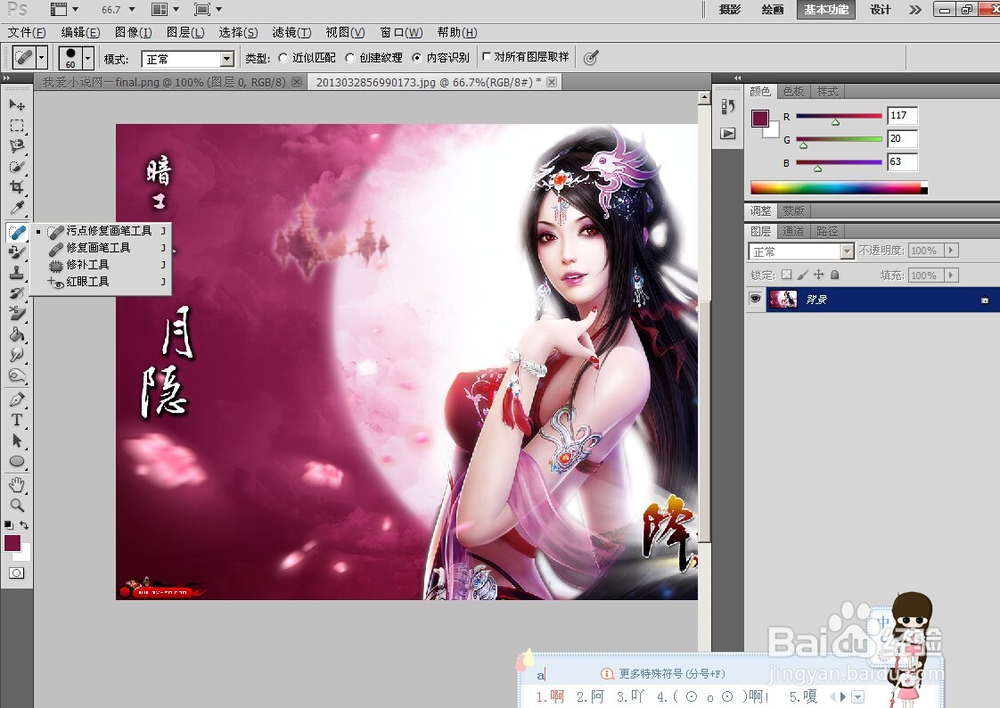Select the Lasso tool
This screenshot has width=1000, height=708.
(17, 146)
